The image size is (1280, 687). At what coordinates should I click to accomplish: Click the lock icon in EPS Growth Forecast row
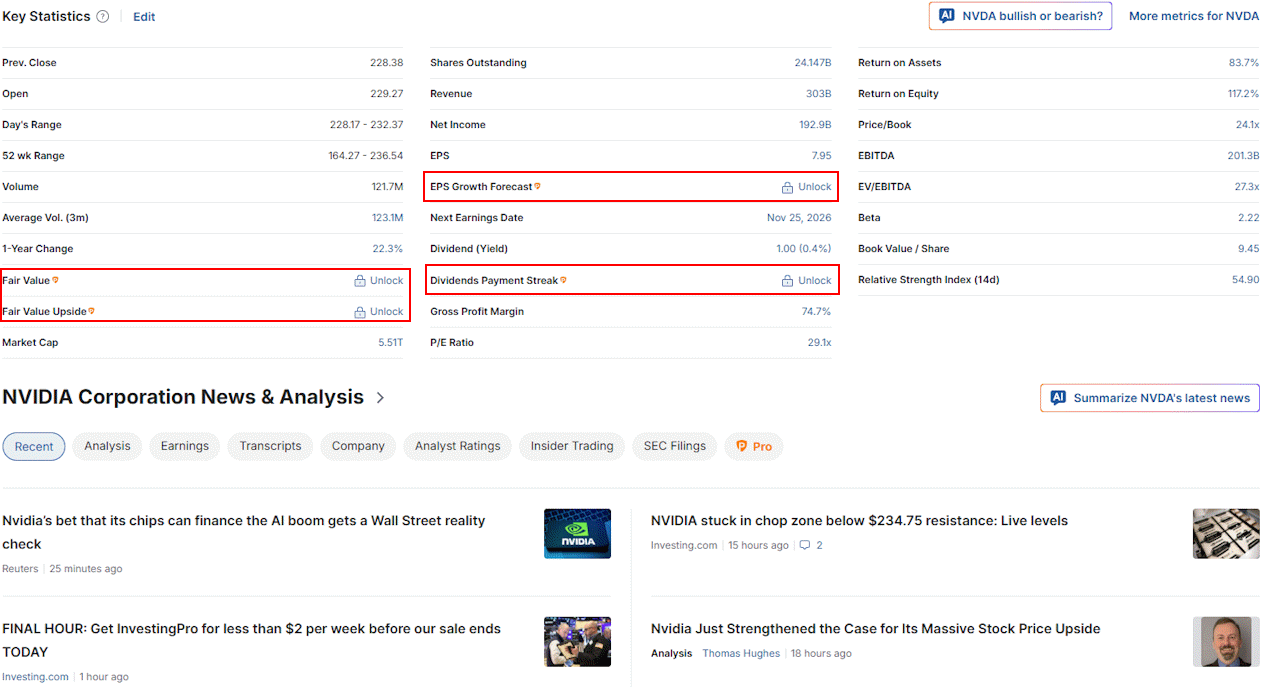coord(788,187)
